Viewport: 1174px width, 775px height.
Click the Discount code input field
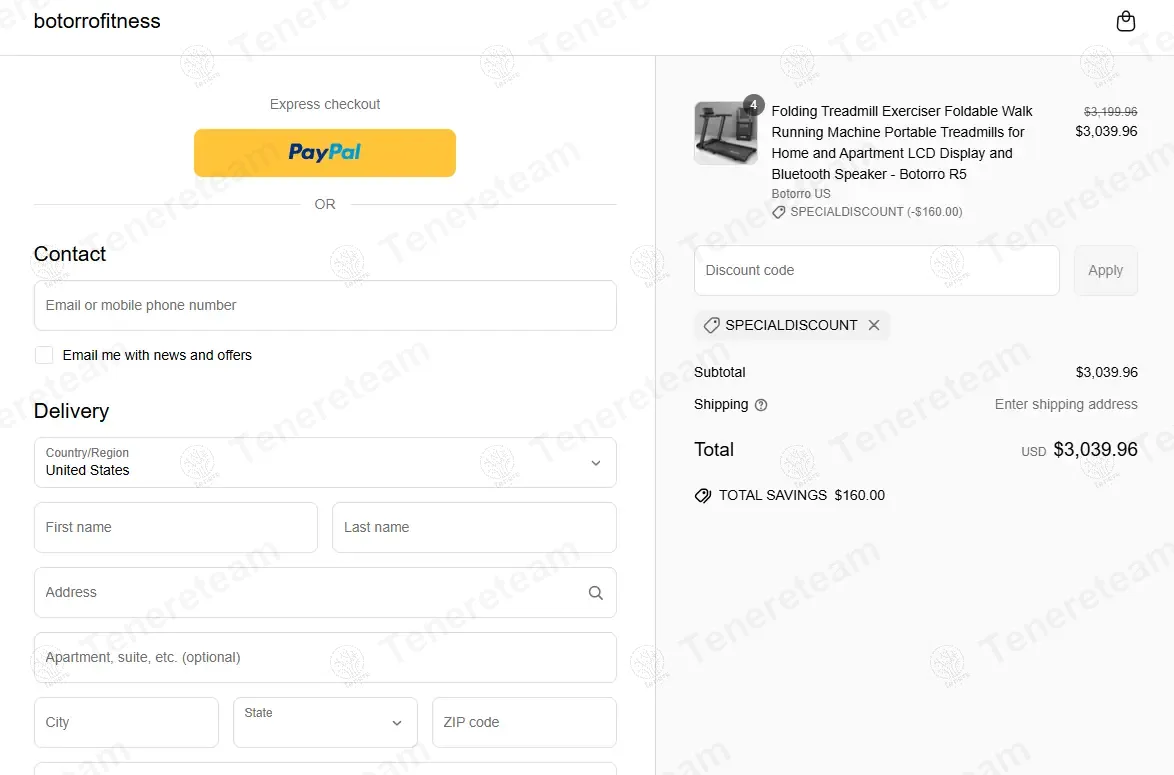pos(877,270)
